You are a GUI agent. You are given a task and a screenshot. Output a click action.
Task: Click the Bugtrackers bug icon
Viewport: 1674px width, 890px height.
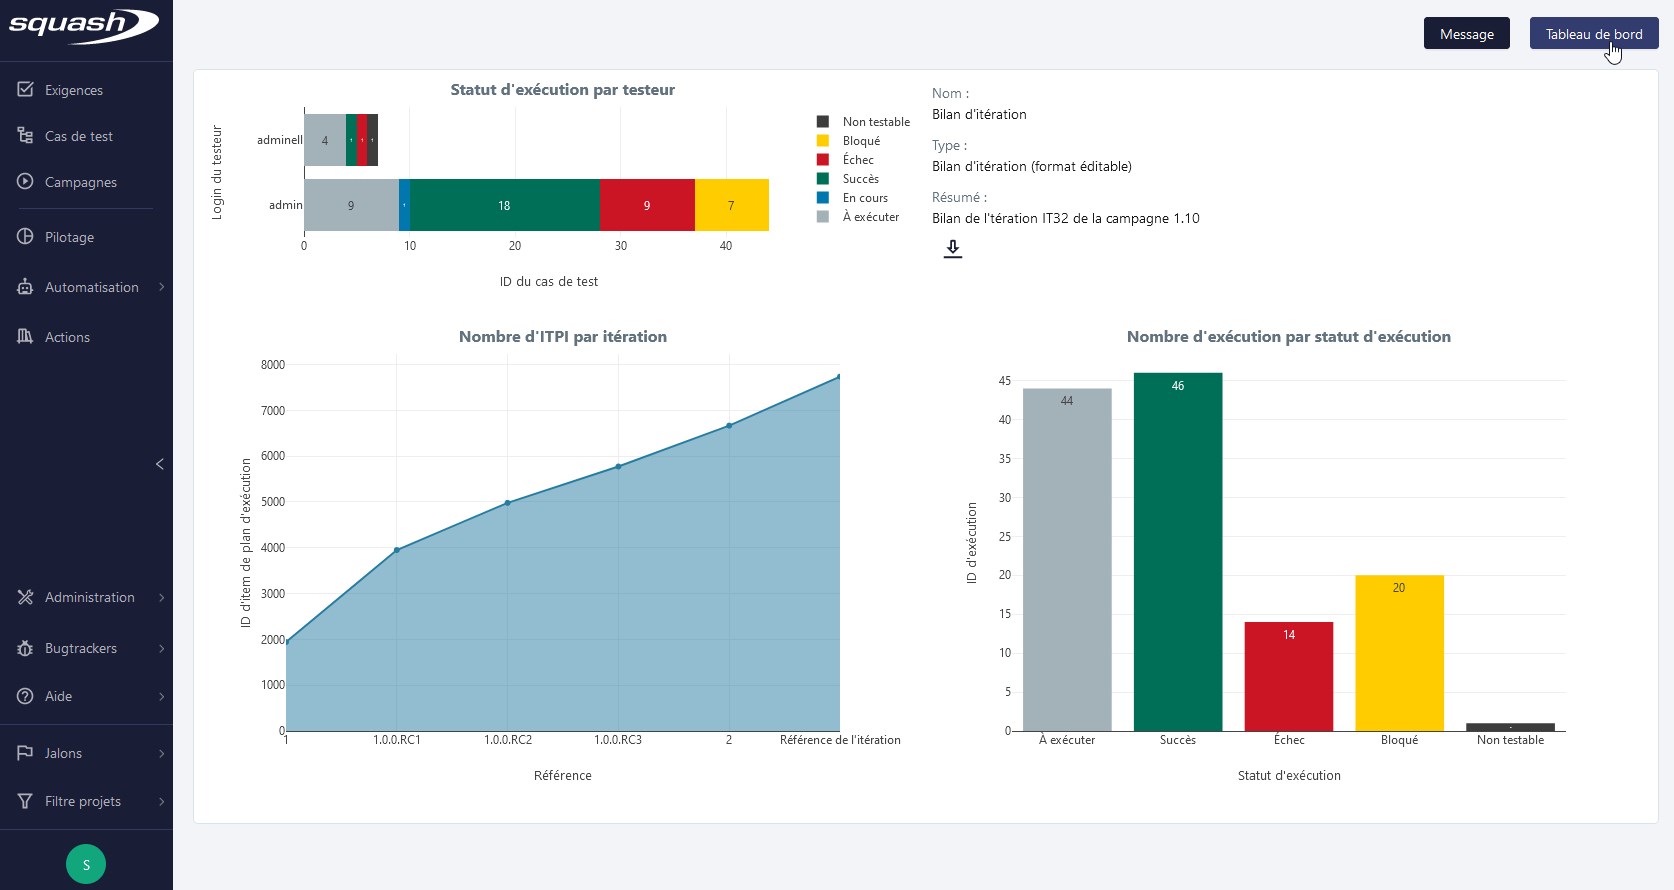[26, 648]
